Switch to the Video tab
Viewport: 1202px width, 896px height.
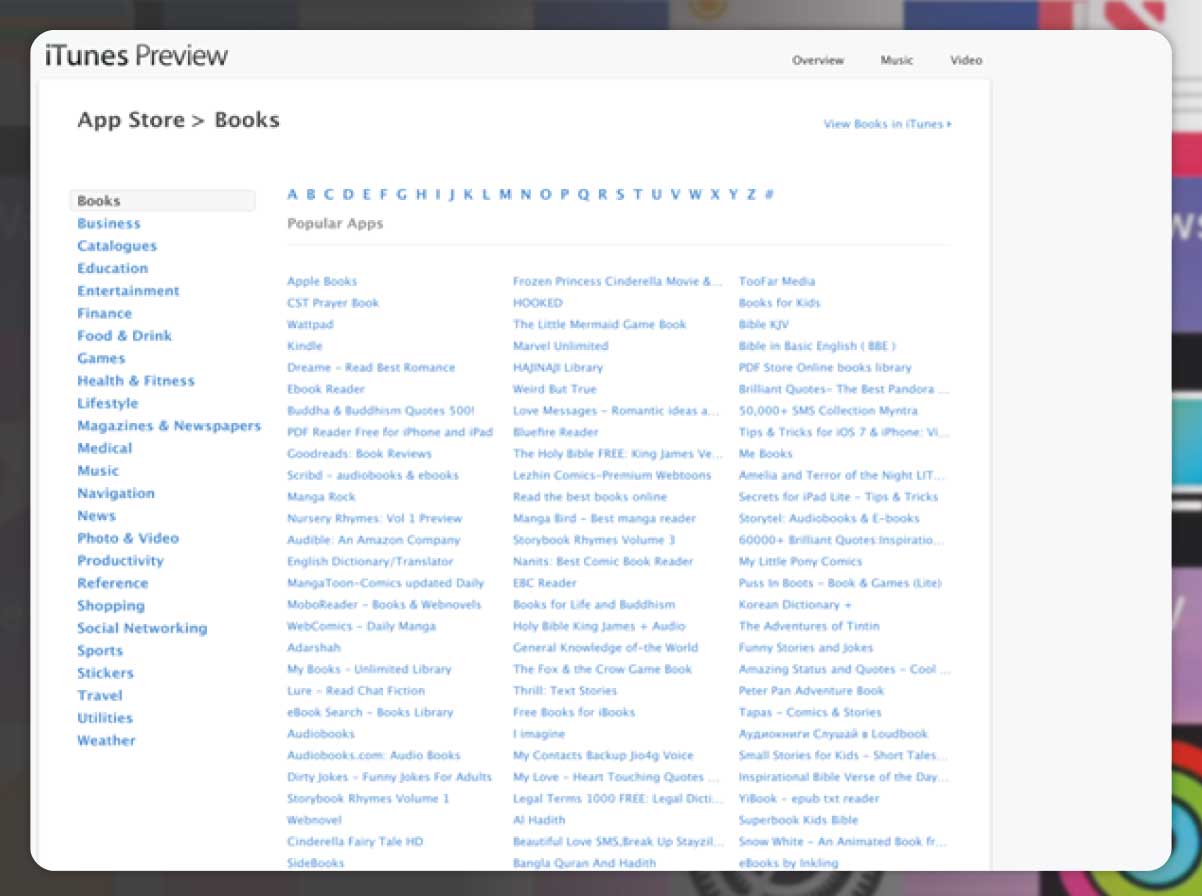click(966, 60)
